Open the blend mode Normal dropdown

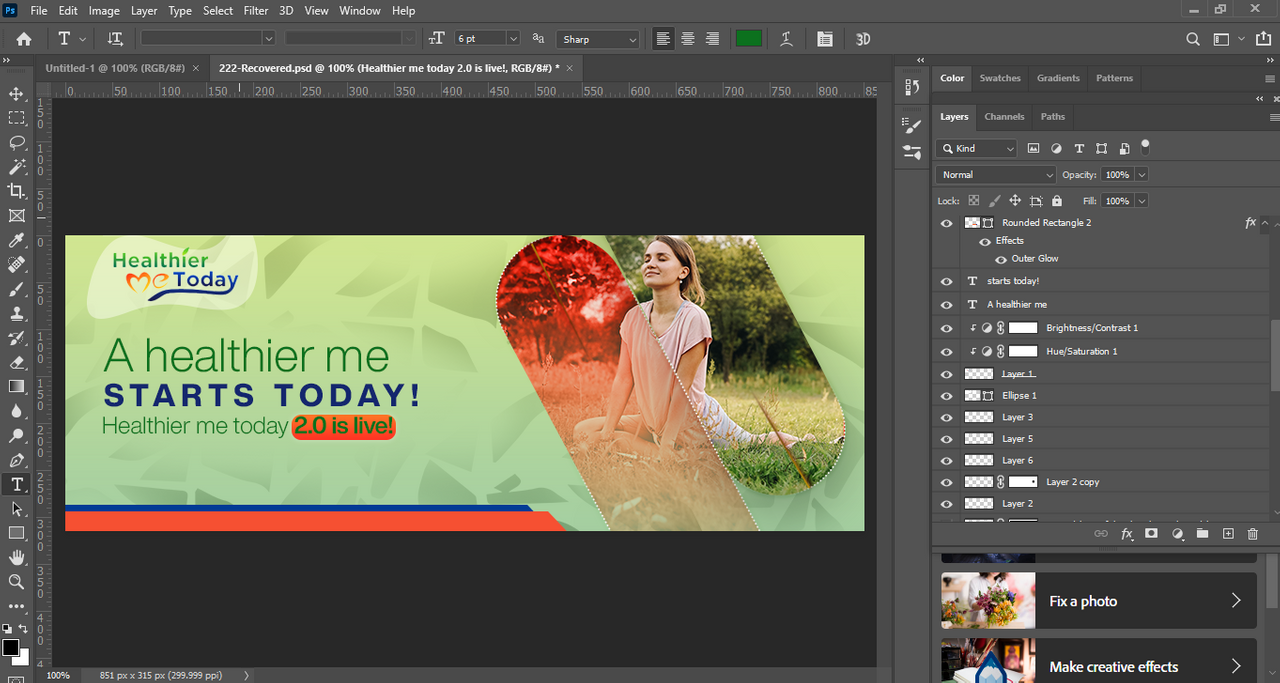click(996, 175)
